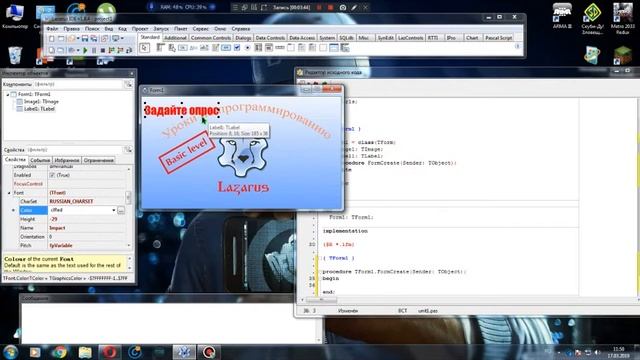Screen dimensions: 640x360
Task: Select Image1: TImage in component tree
Action: 41,102
